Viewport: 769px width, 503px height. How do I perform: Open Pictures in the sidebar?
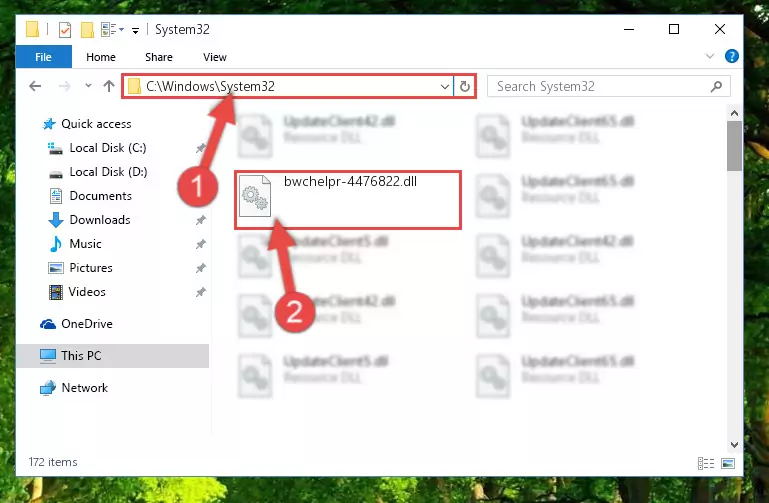(x=81, y=268)
